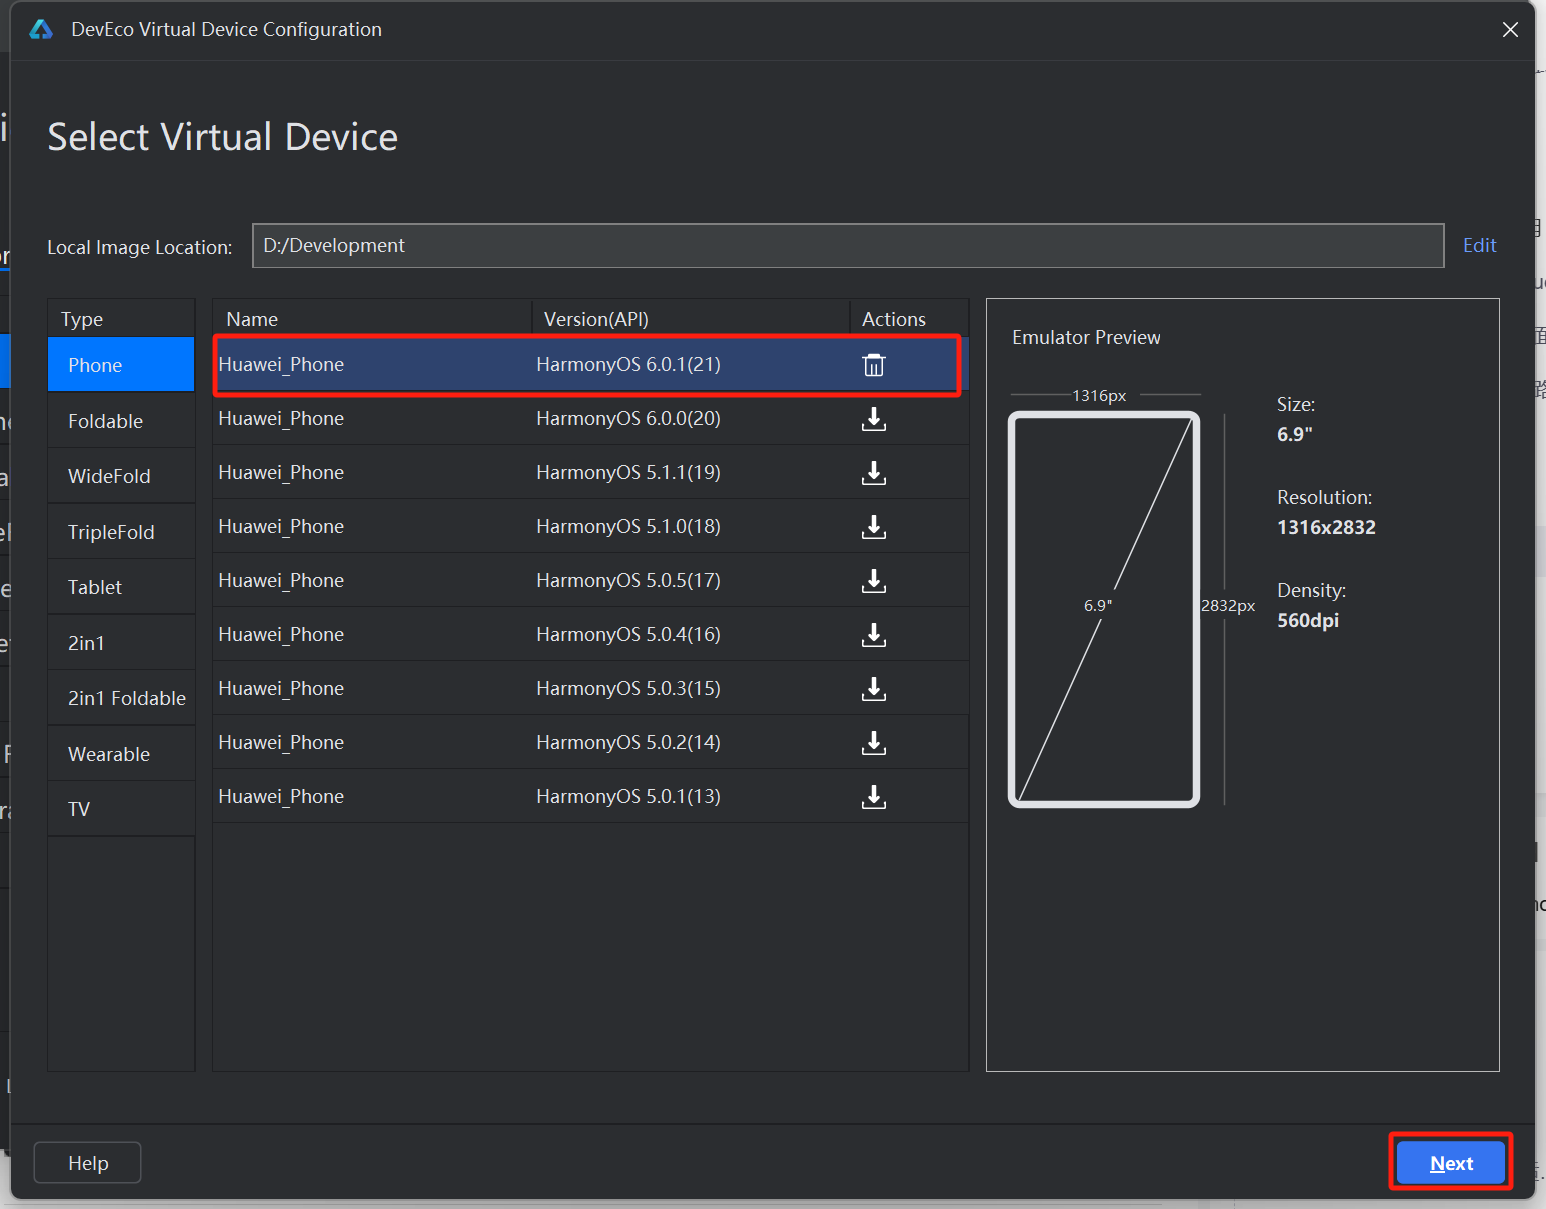Click the phone outline in Emulator Preview
Screen dimensions: 1546x1209
click(x=1104, y=609)
